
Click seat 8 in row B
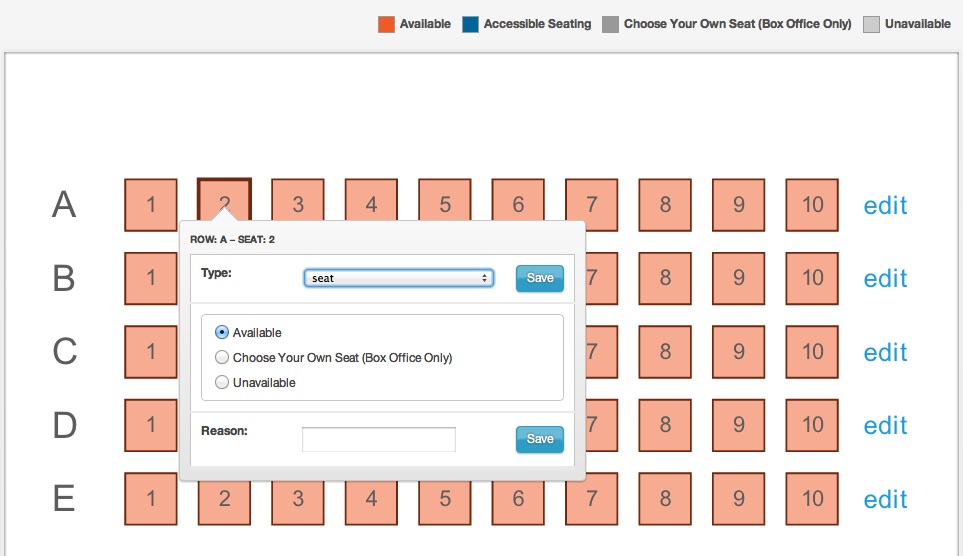[x=665, y=278]
